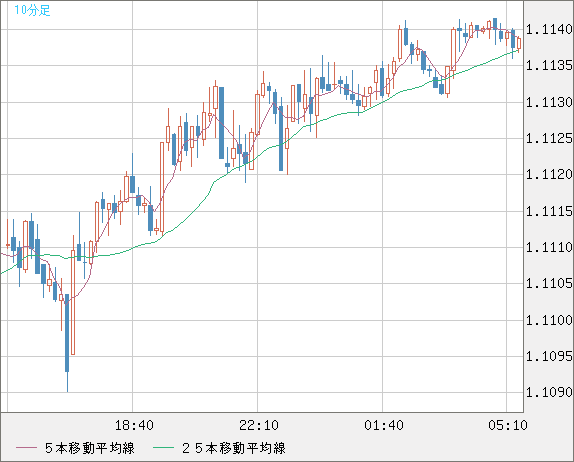Click the 25本移動平均線 legend text
574x462 pixels.
tap(234, 448)
